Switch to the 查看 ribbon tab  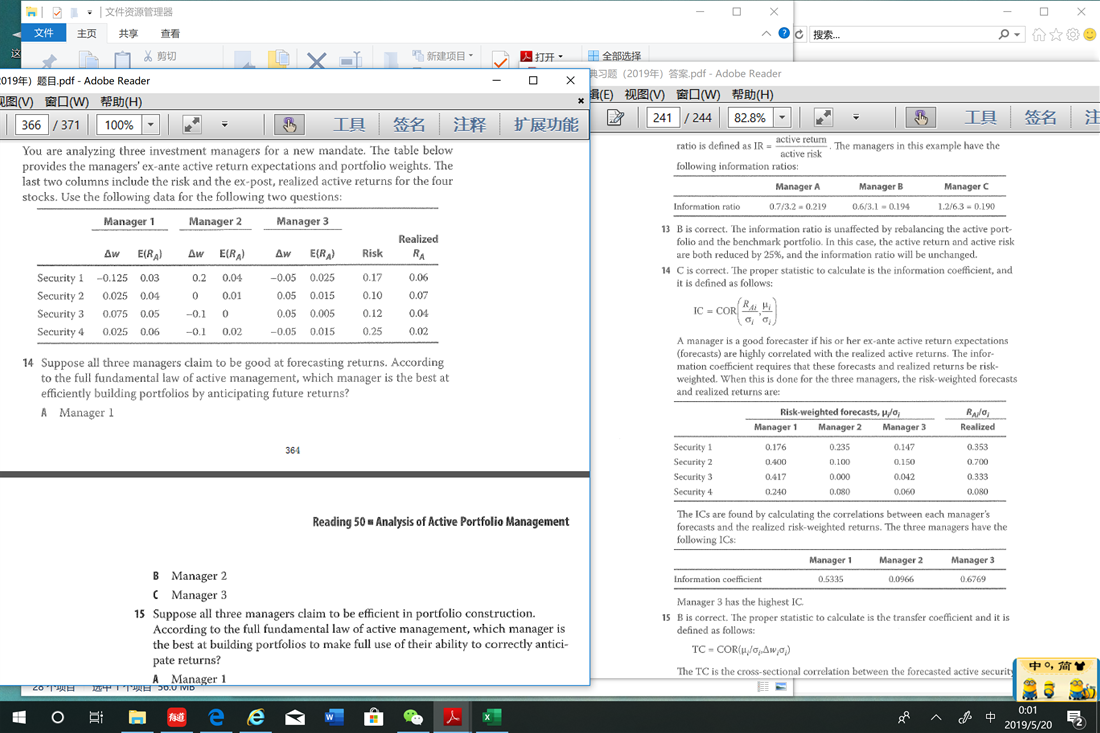click(x=170, y=34)
